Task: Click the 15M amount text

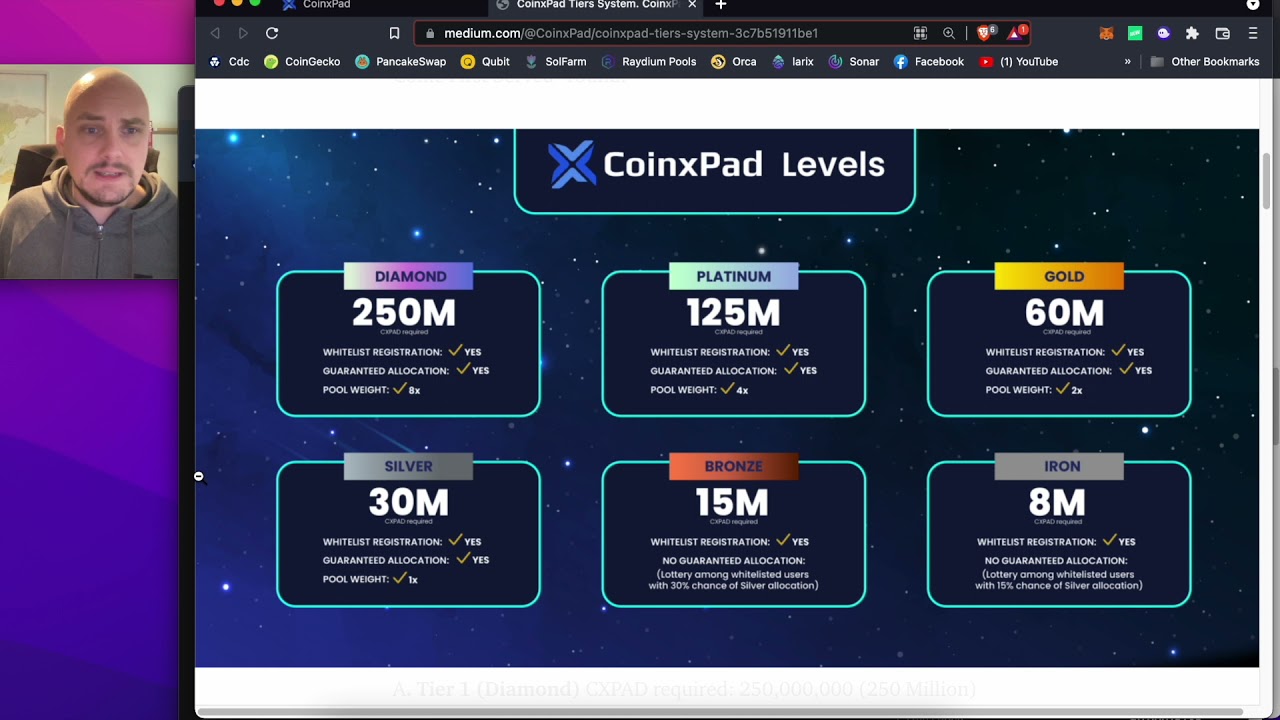Action: click(733, 502)
